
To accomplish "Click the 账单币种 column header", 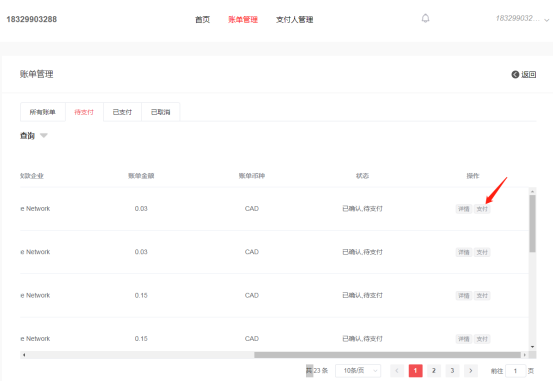I will [252, 176].
